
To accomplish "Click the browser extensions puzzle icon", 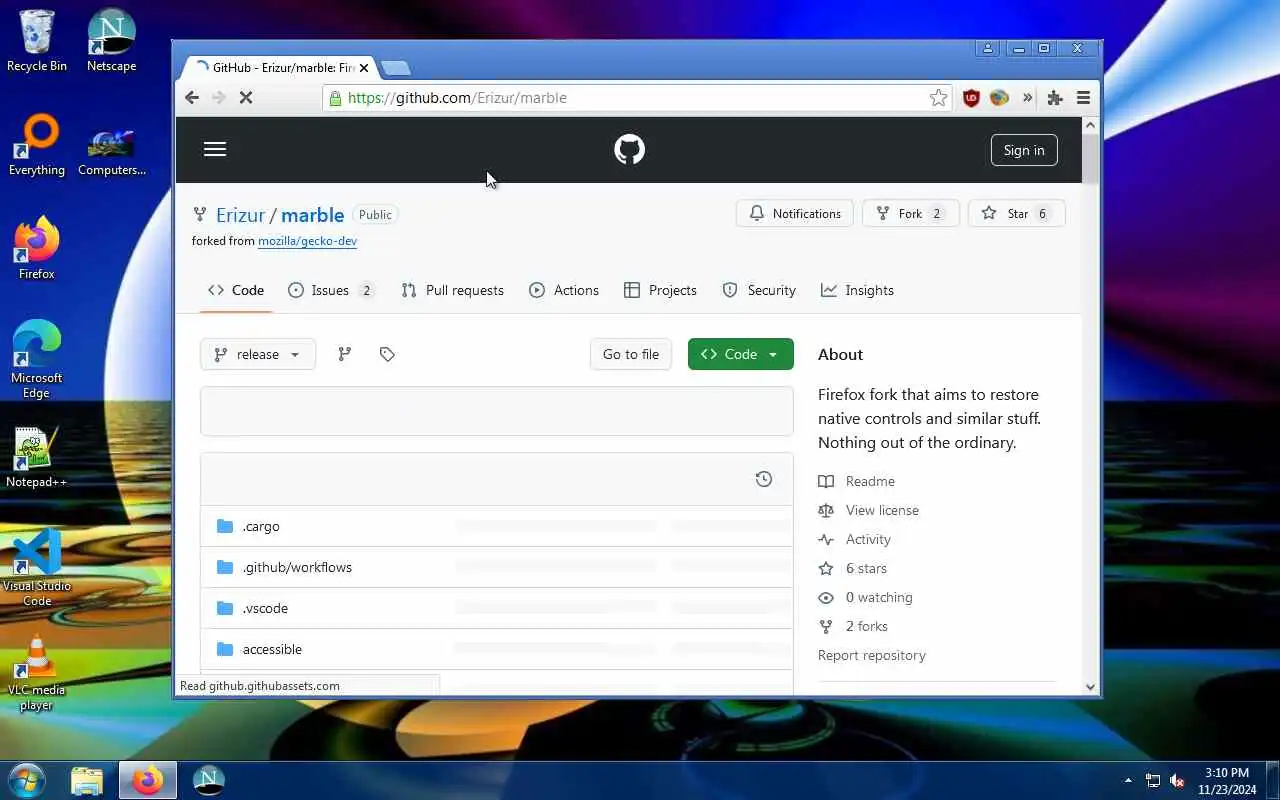I will 1055,98.
